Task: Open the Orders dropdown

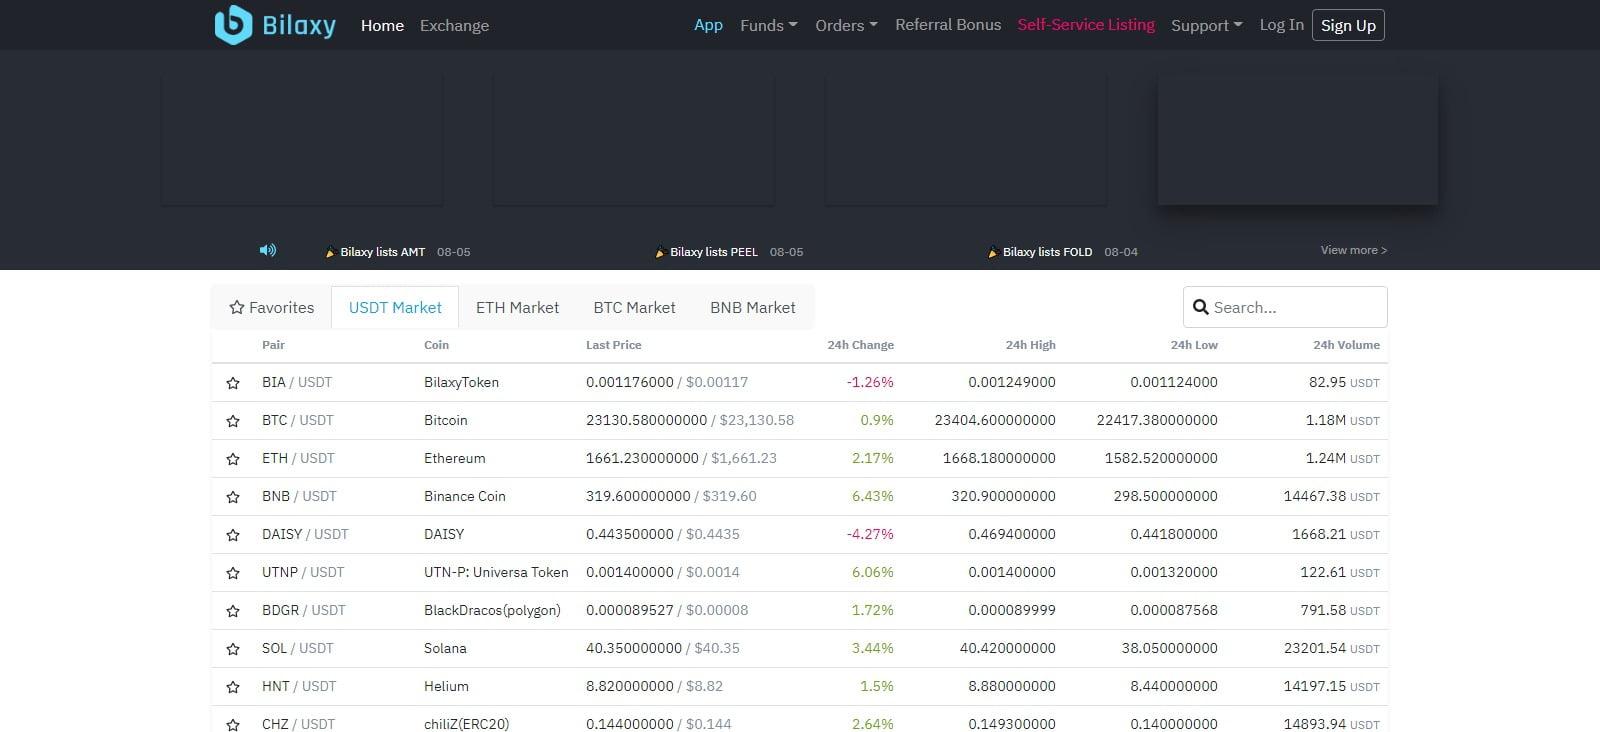Action: tap(845, 25)
